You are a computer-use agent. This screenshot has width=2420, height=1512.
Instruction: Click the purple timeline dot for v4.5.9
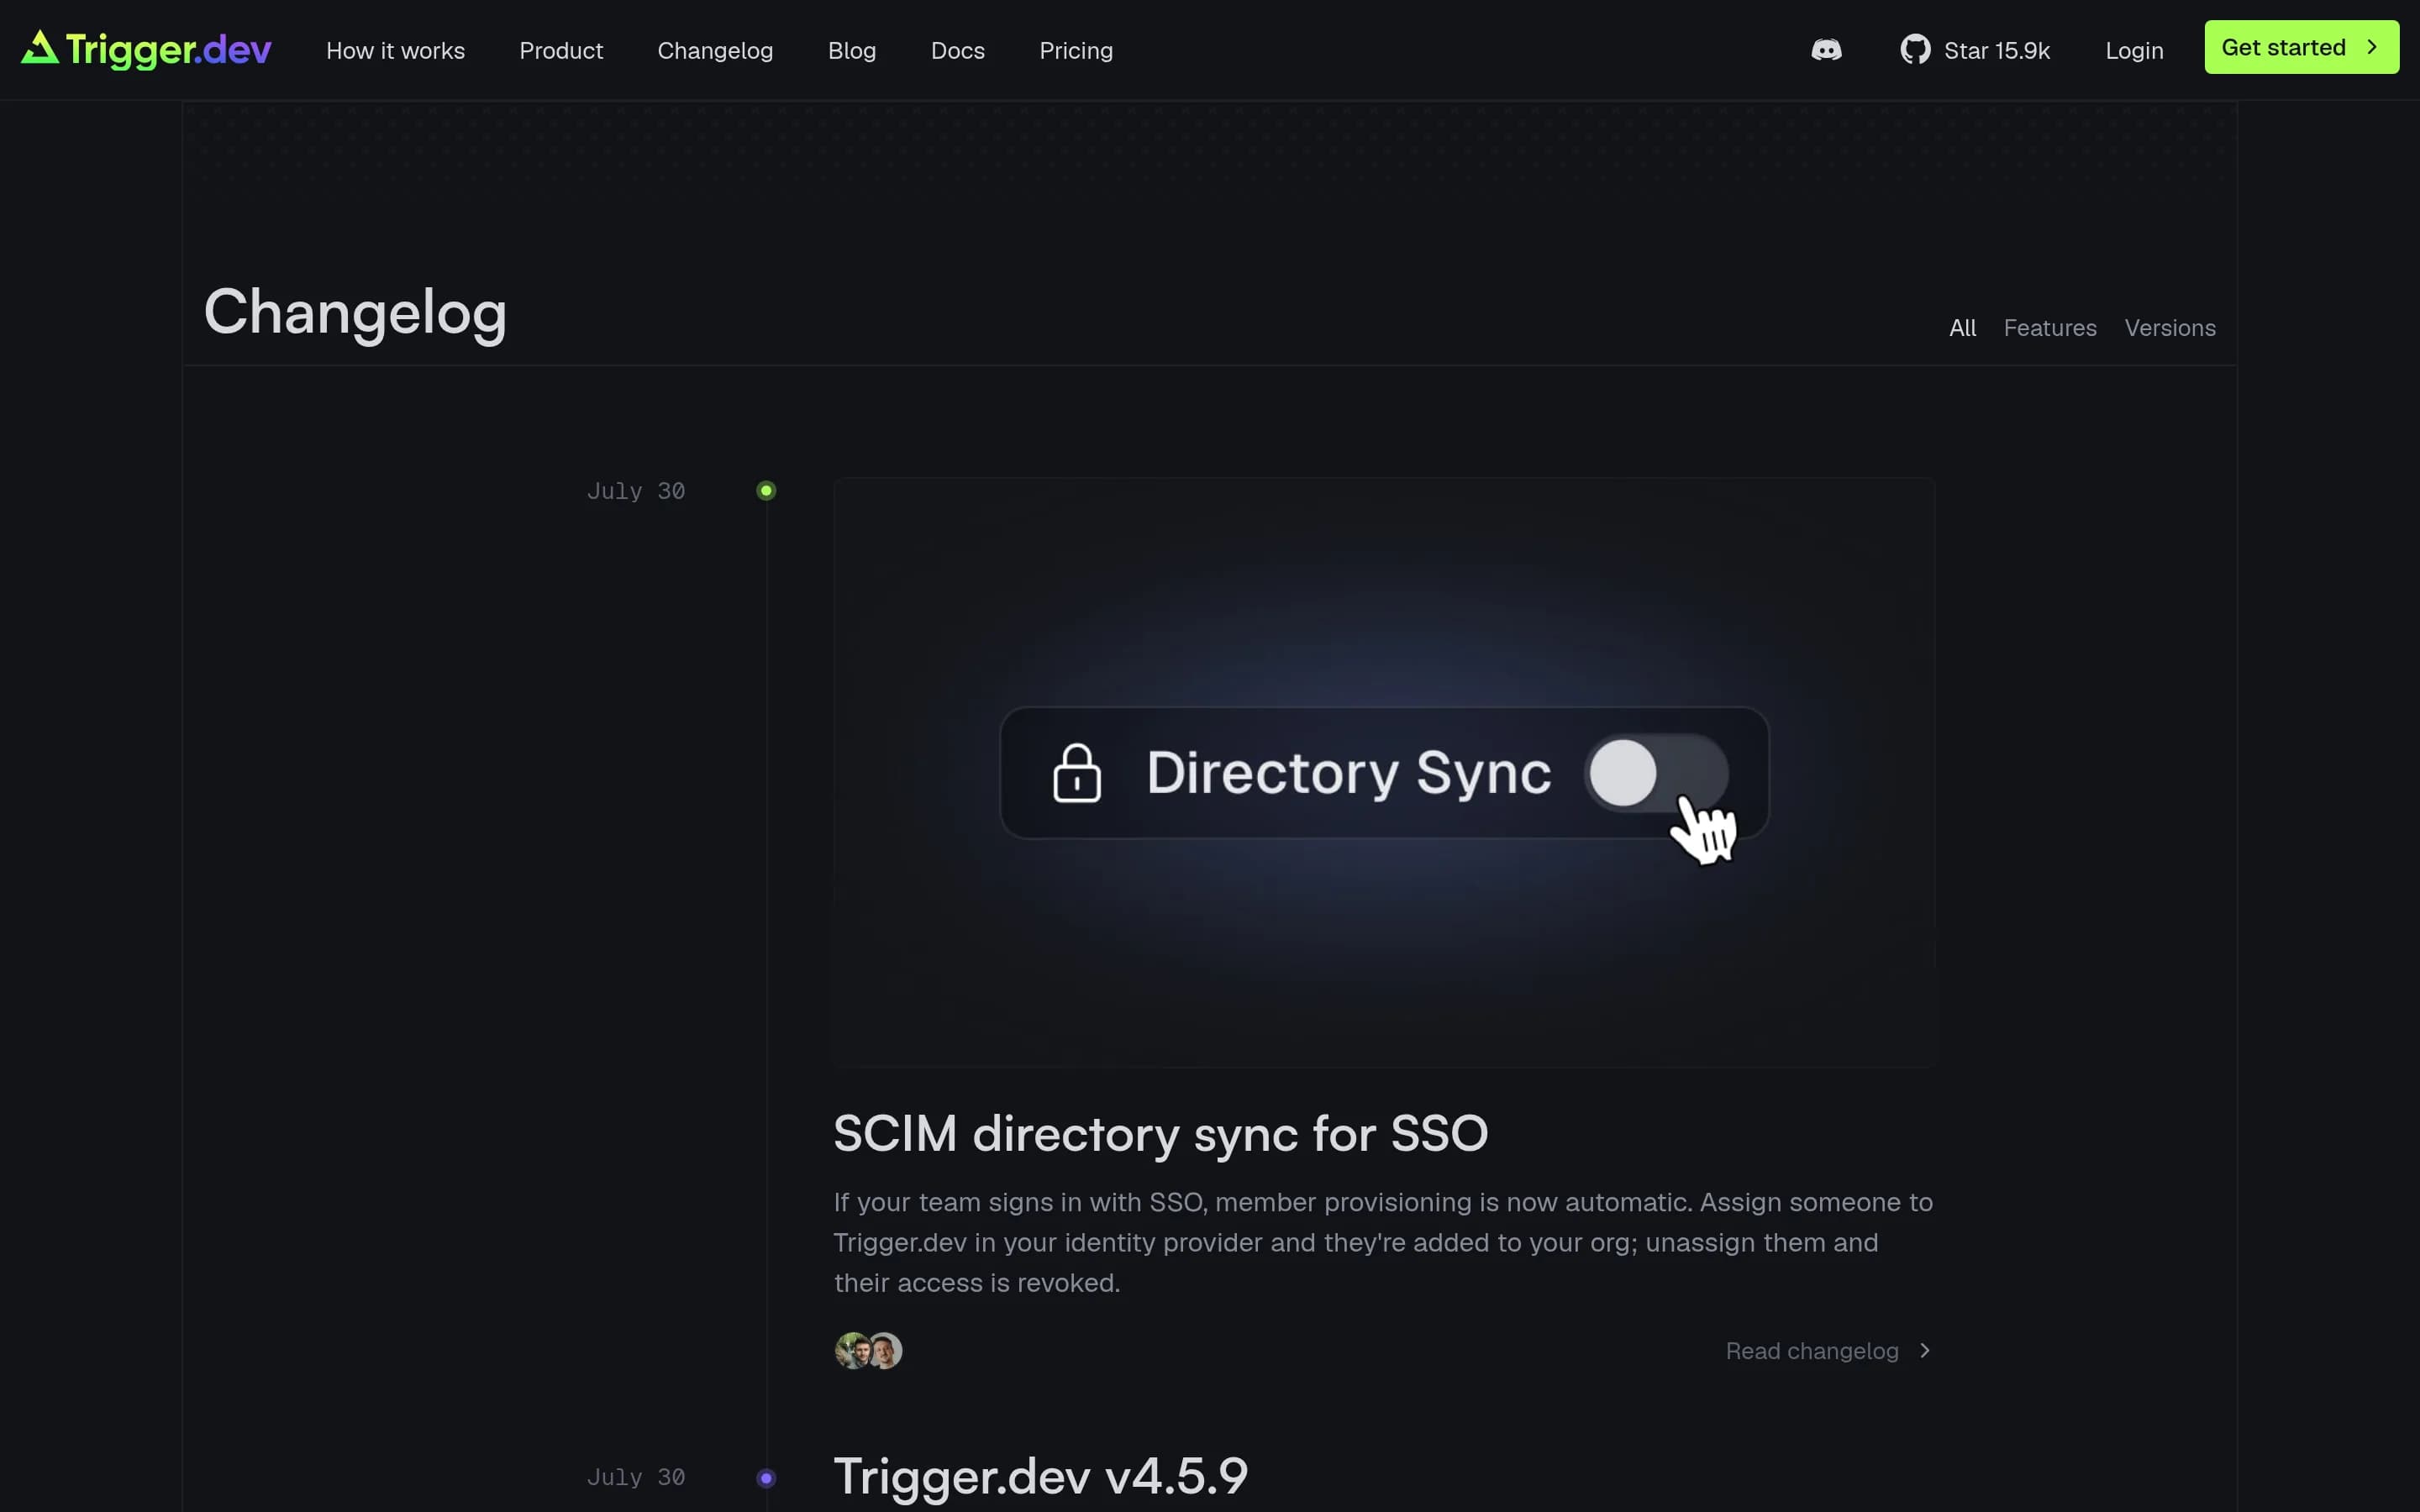[x=766, y=1478]
